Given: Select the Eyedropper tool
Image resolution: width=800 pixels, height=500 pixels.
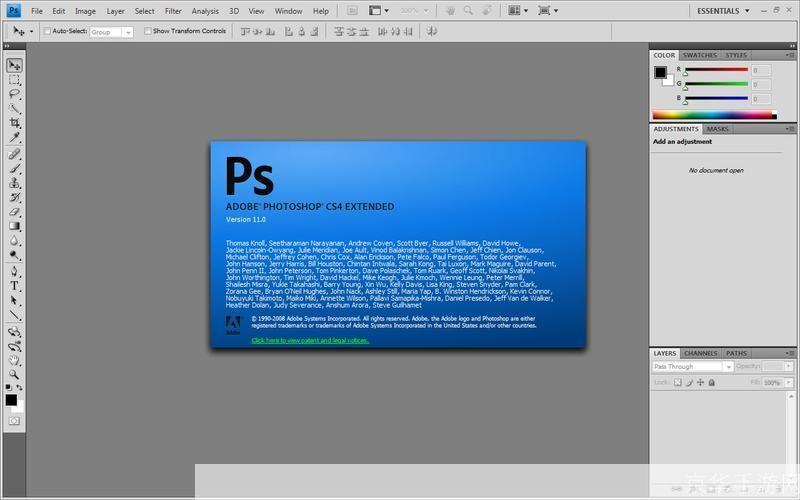Looking at the screenshot, I should coord(14,137).
